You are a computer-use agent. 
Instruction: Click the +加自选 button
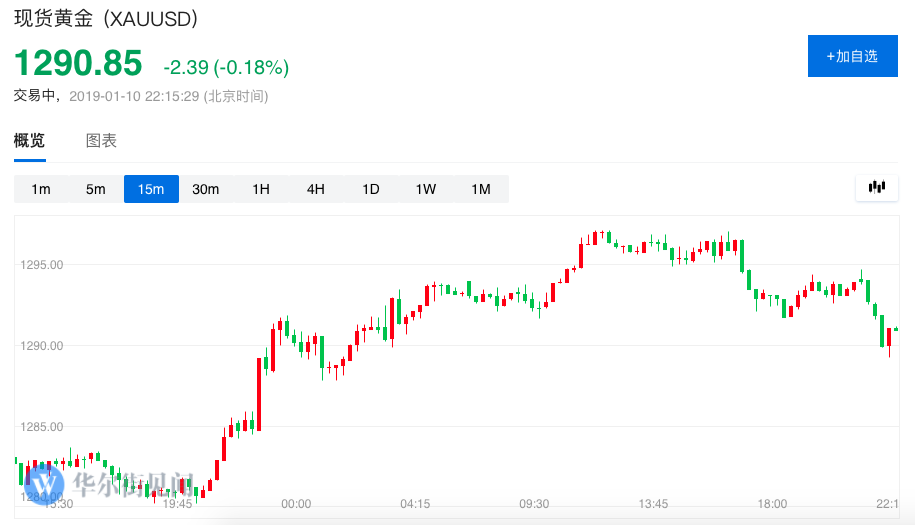pyautogui.click(x=852, y=56)
